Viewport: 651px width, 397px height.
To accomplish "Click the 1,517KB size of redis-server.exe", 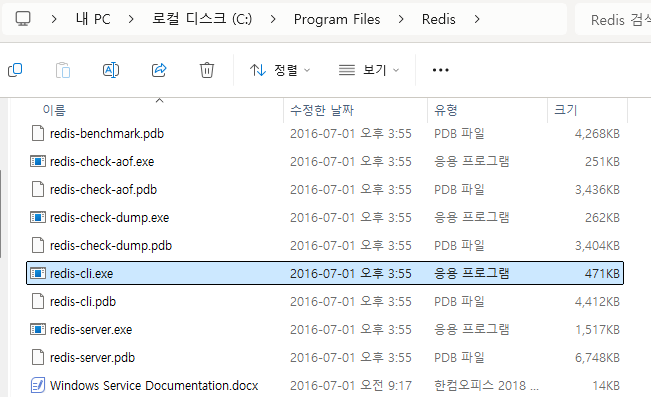I will (x=597, y=330).
